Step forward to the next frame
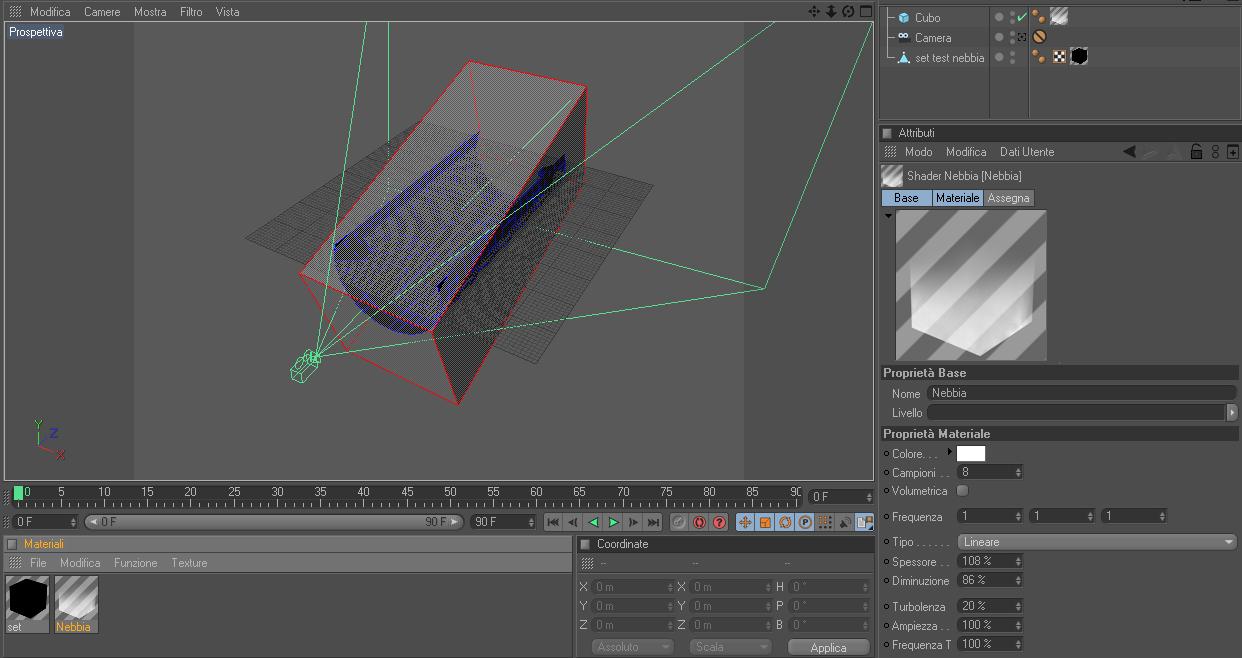Viewport: 1242px width, 658px height. (x=633, y=522)
